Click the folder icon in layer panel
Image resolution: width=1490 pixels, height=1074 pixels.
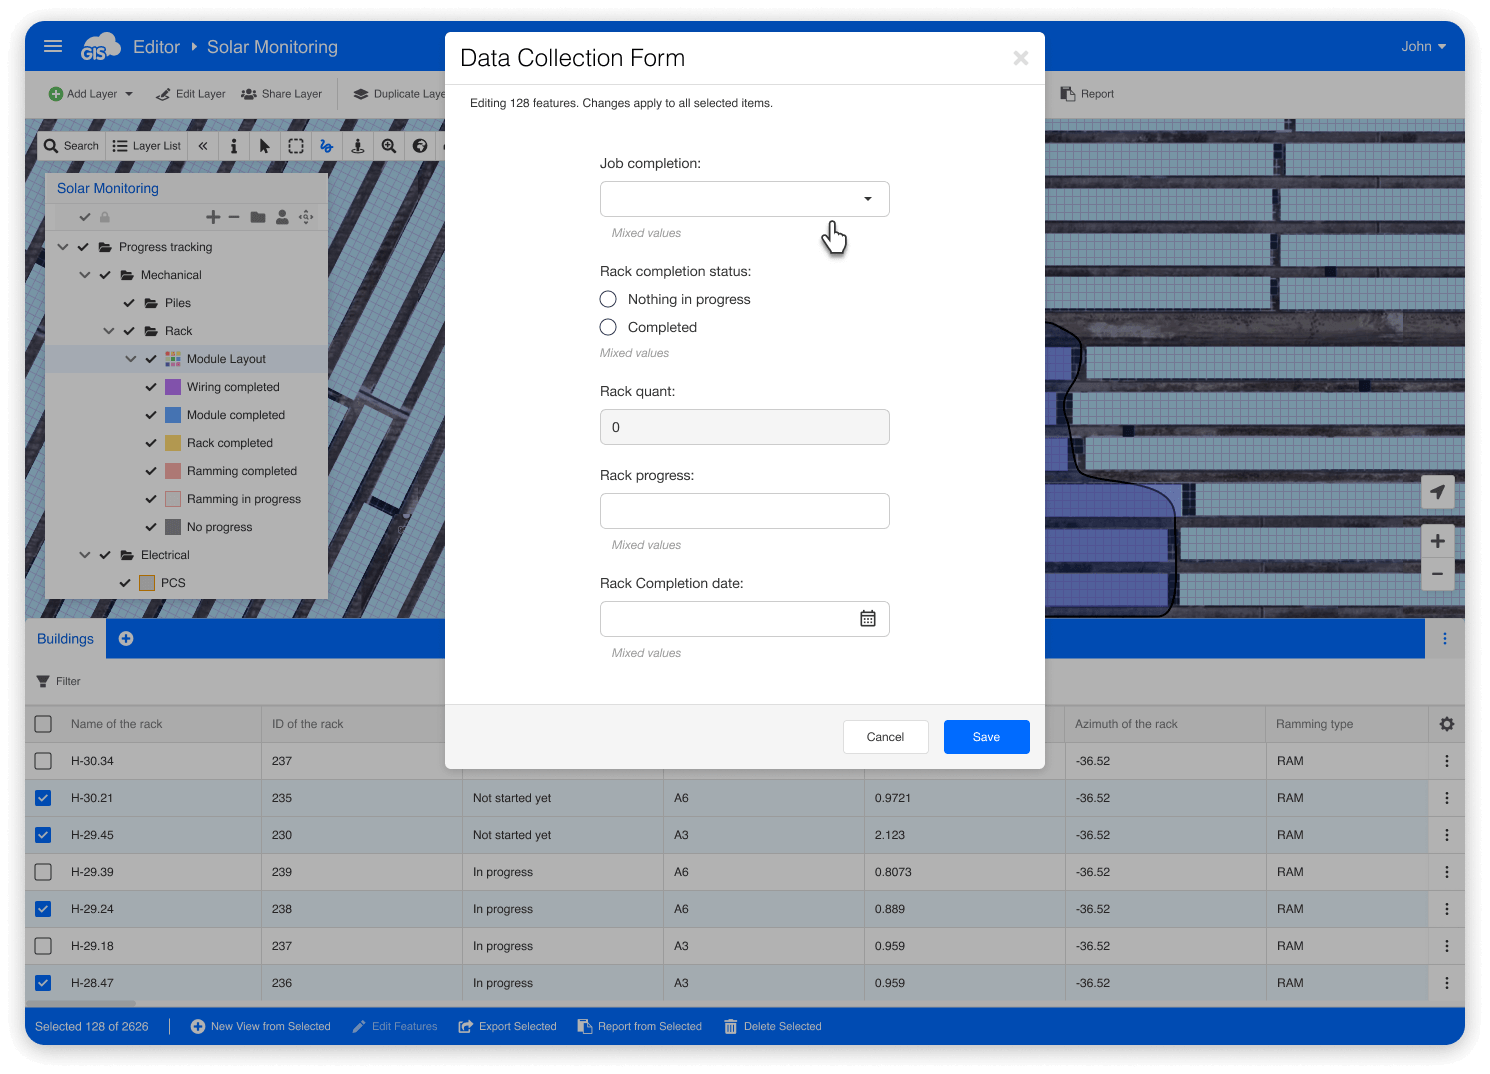258,217
